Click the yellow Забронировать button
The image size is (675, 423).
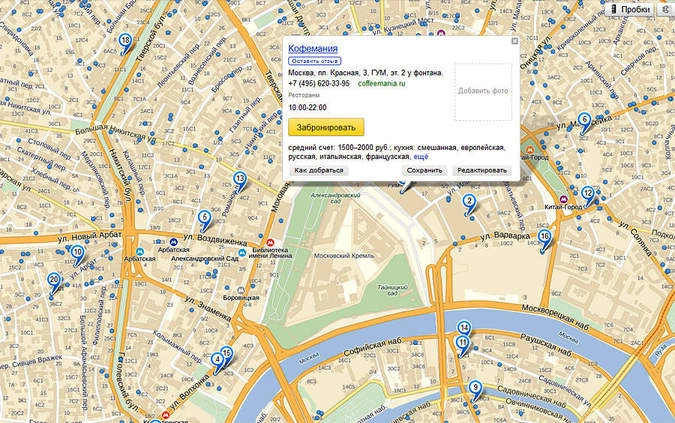pos(326,127)
